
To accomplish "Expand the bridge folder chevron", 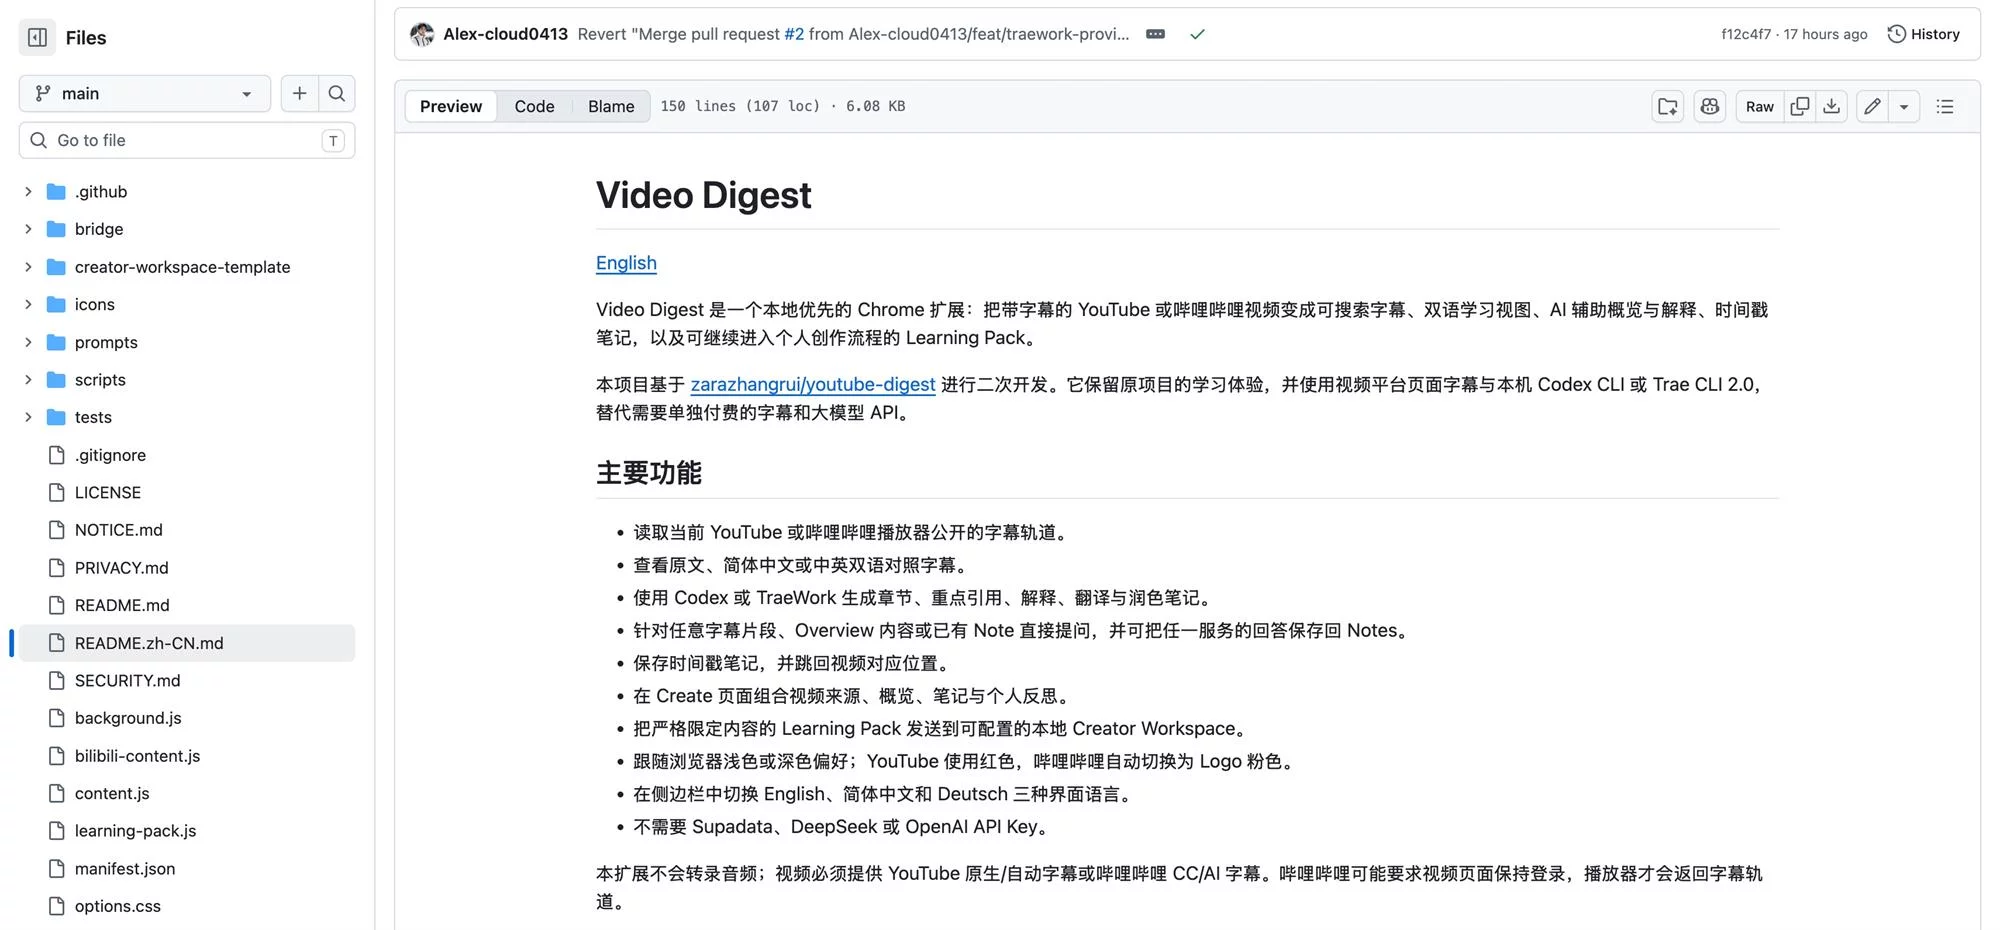I will (x=28, y=229).
